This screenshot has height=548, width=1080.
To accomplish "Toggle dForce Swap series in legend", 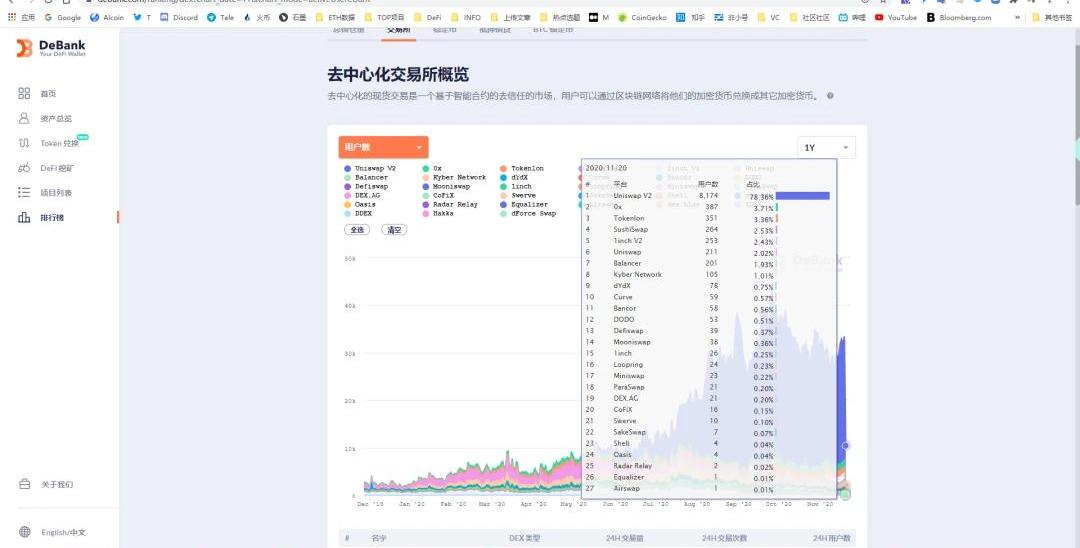I will 528,213.
